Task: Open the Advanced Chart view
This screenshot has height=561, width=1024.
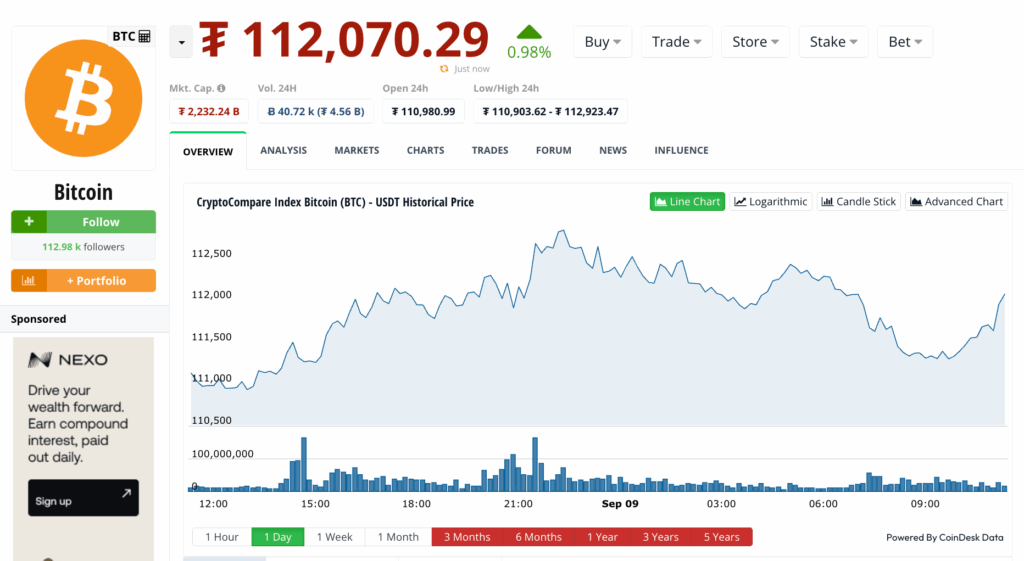Action: [x=956, y=201]
